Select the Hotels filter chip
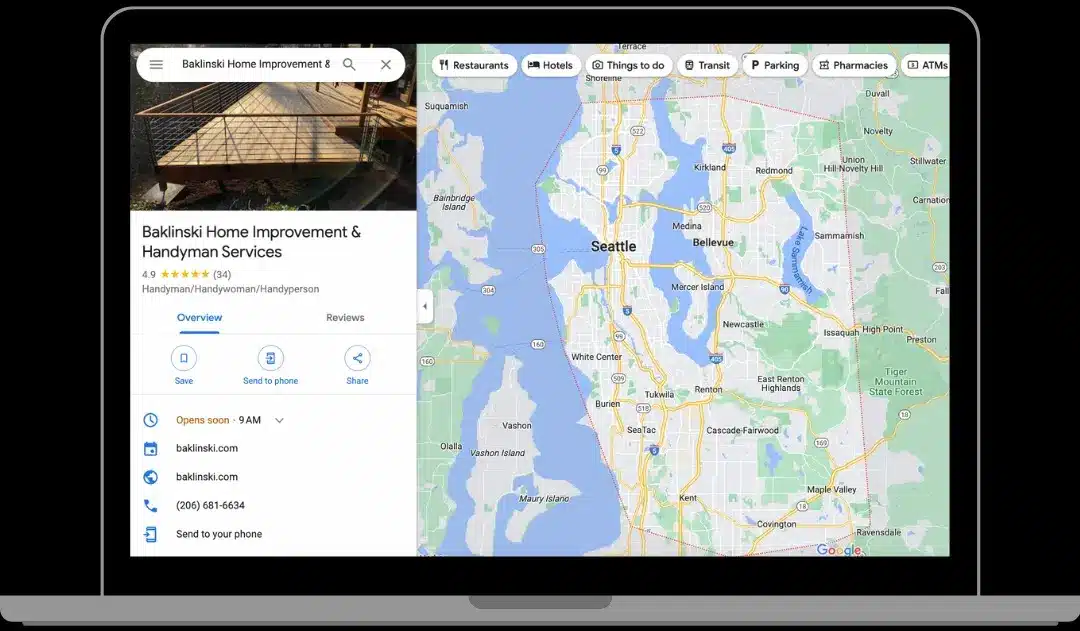 (550, 65)
